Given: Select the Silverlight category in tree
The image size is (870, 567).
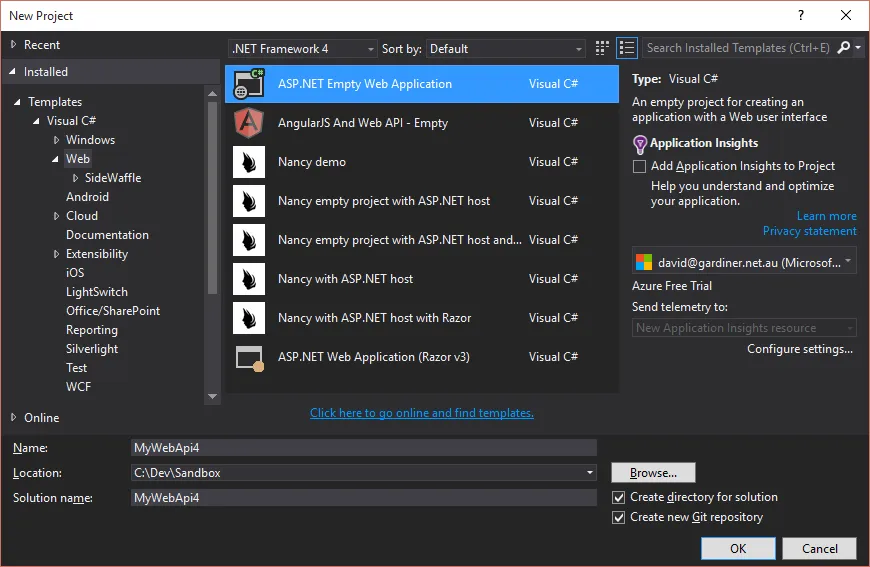Looking at the screenshot, I should (x=92, y=349).
